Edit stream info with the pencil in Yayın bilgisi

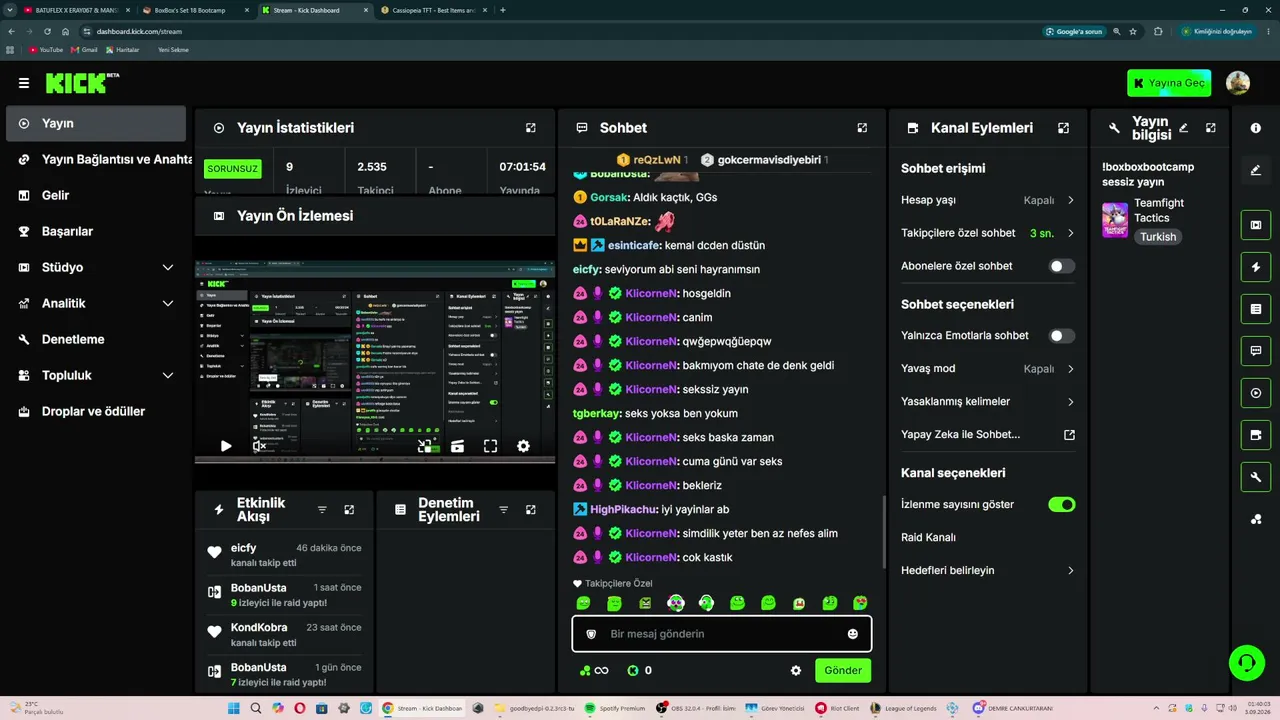[1184, 128]
